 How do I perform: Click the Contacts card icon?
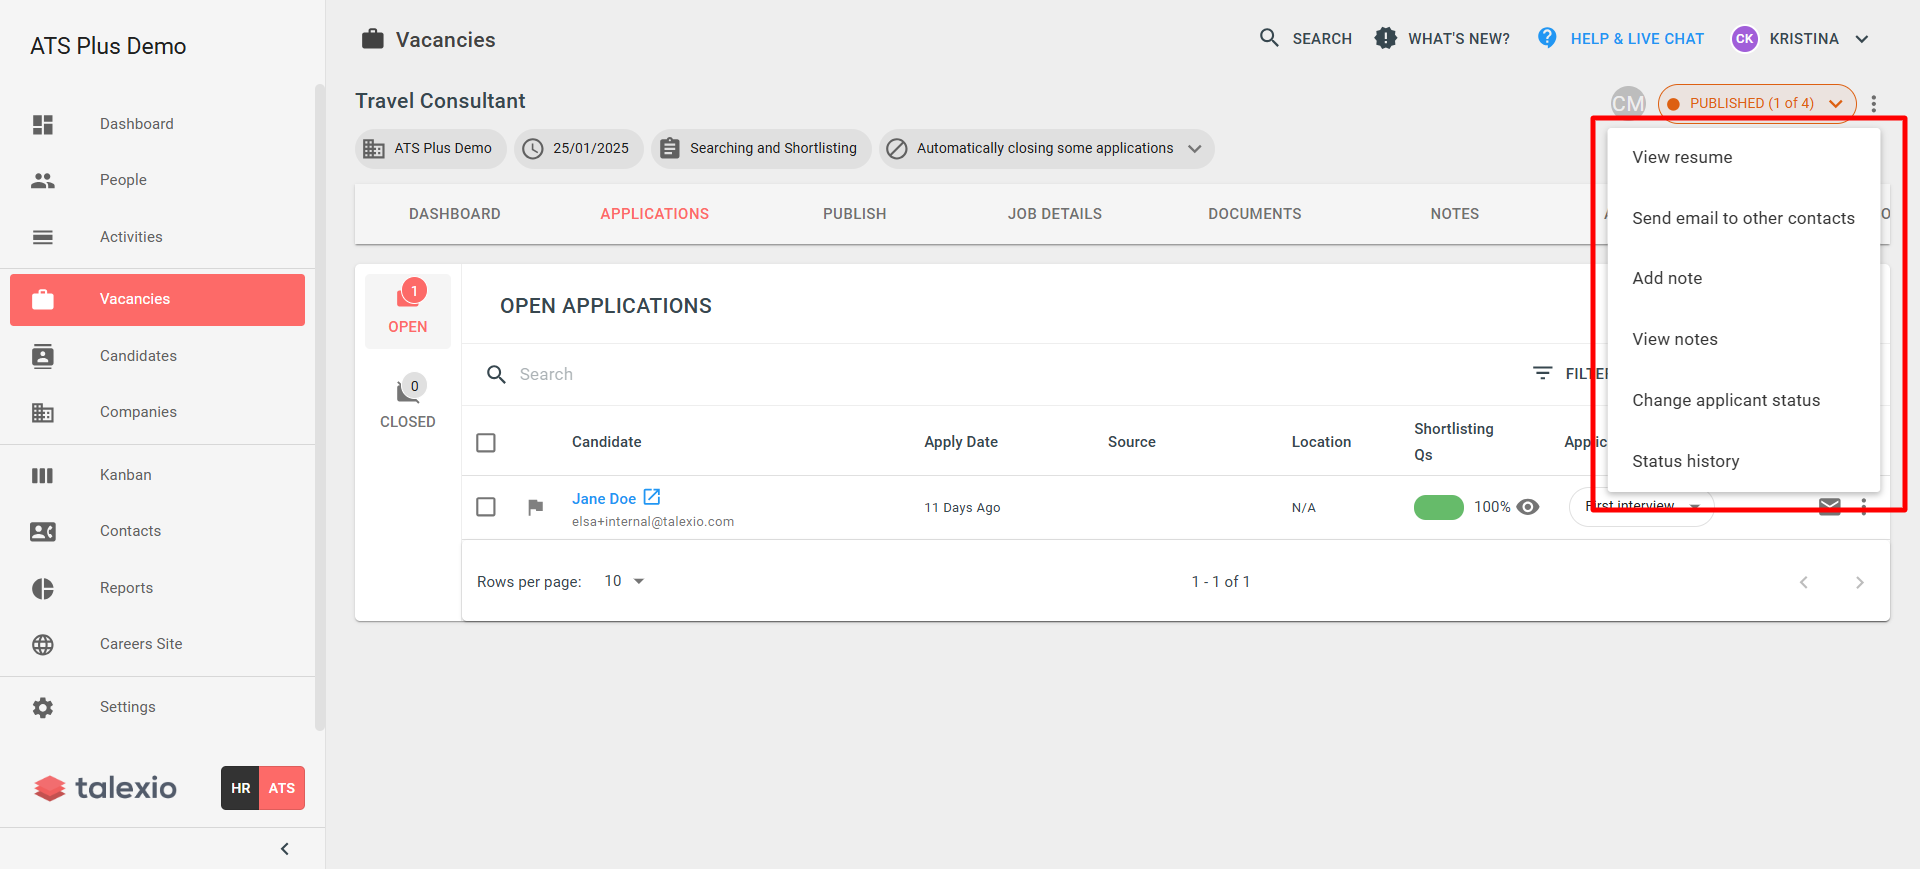pos(43,531)
